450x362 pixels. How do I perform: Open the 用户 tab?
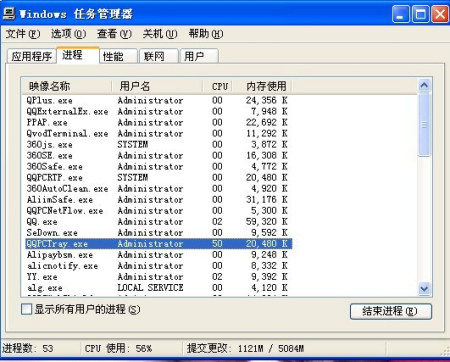199,56
